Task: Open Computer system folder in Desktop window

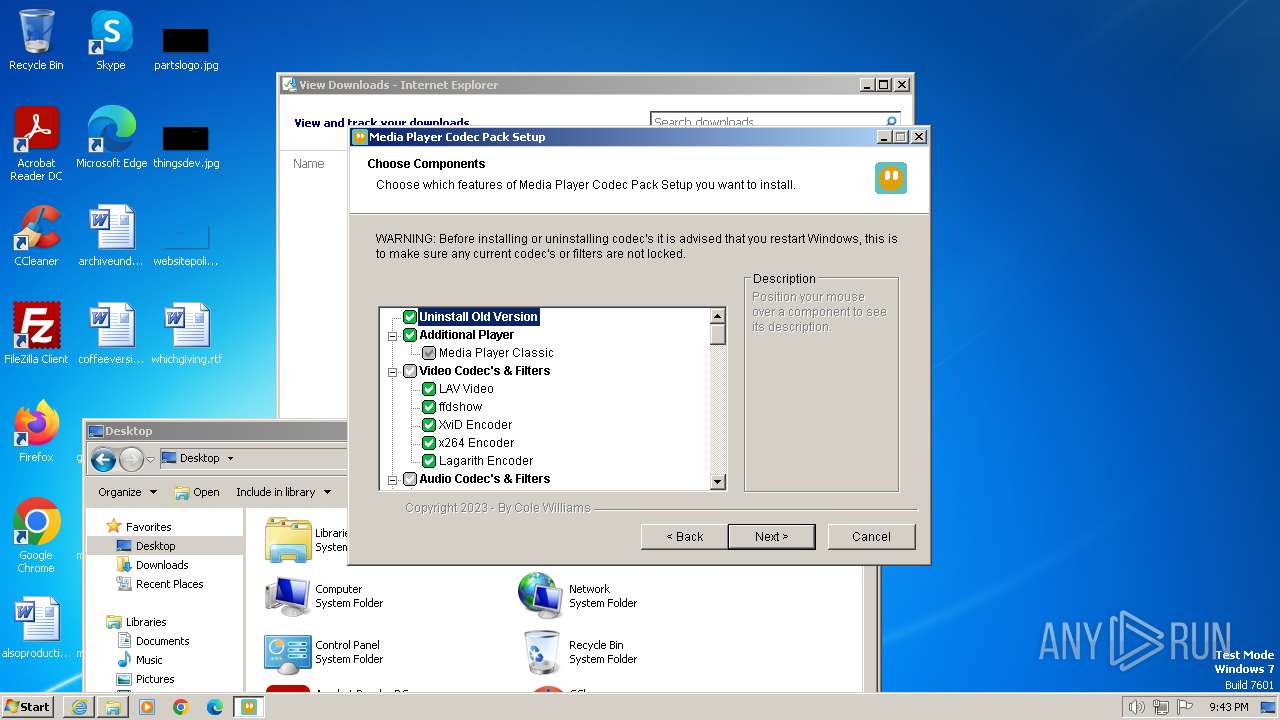Action: 323,596
